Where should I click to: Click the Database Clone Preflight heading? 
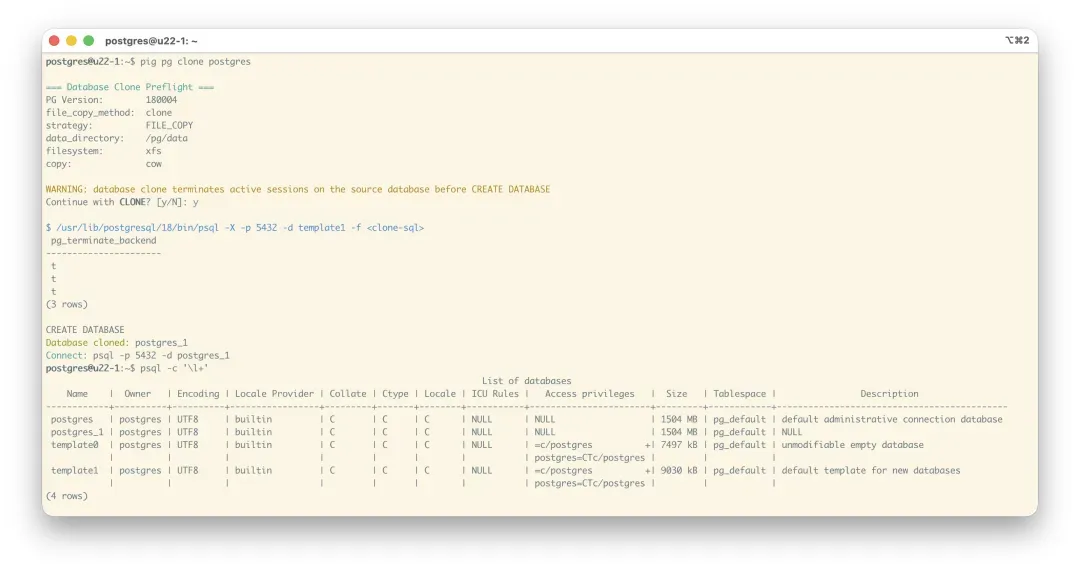point(129,88)
